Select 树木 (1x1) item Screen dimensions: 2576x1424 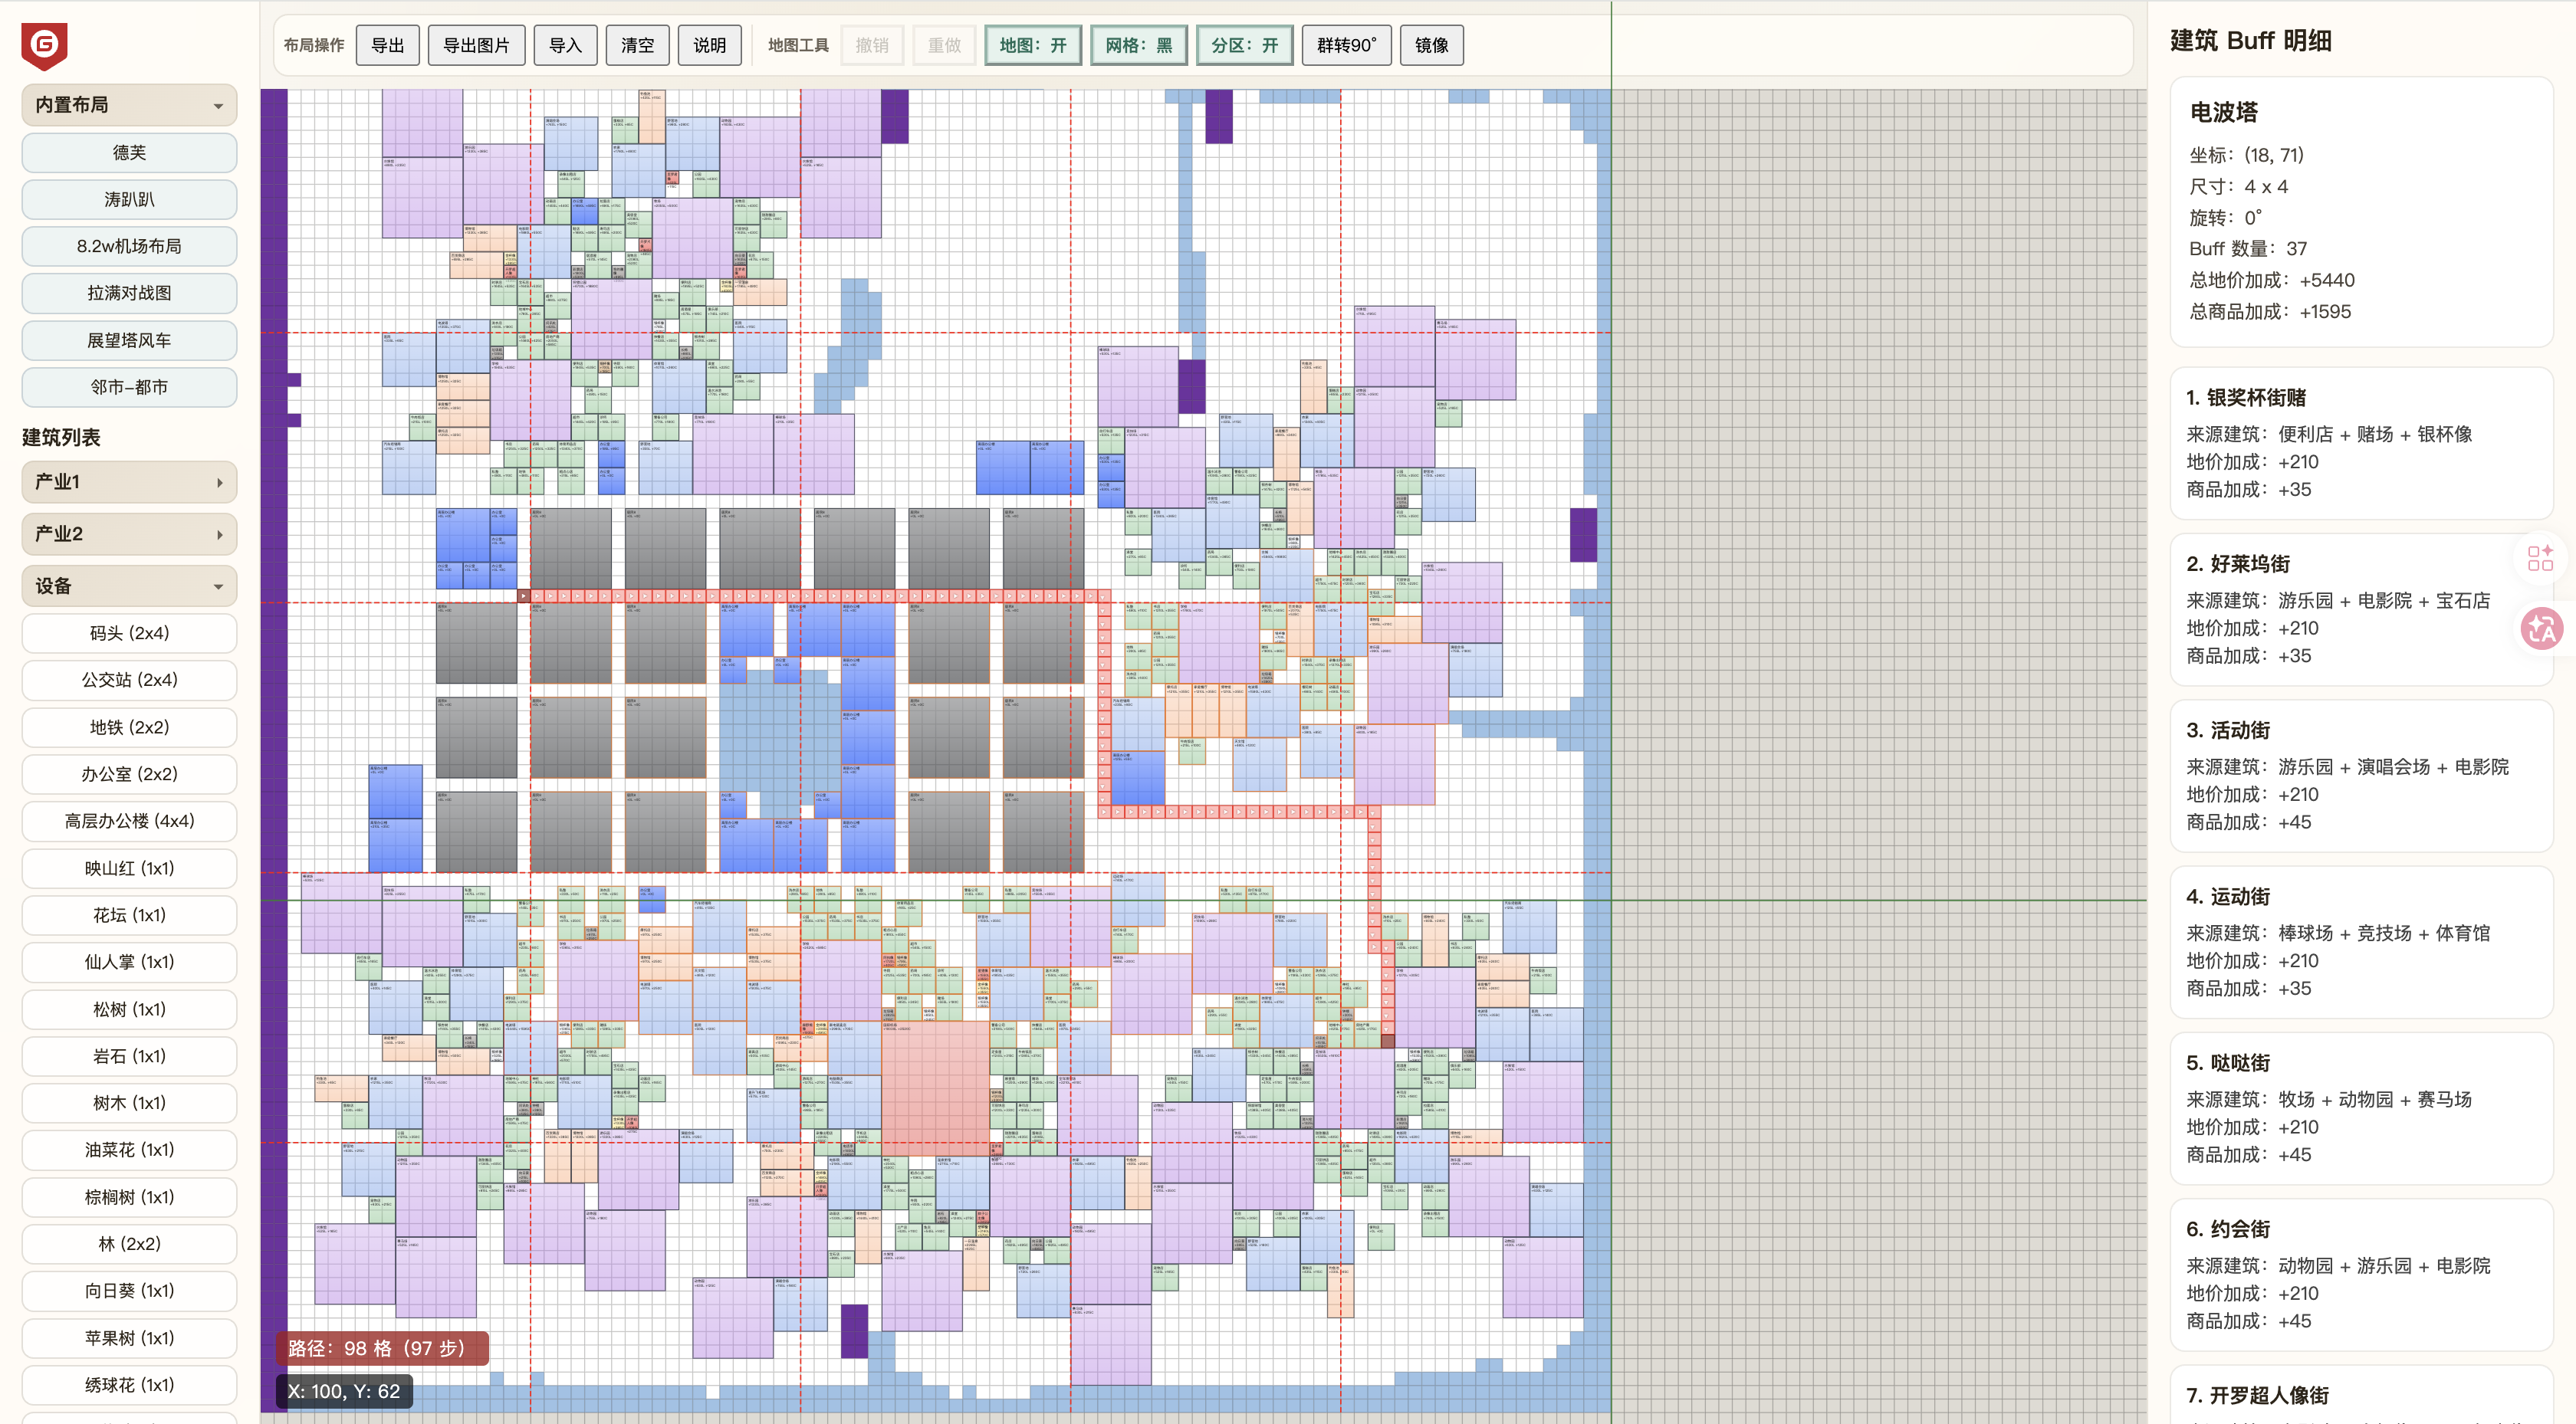(x=129, y=1103)
